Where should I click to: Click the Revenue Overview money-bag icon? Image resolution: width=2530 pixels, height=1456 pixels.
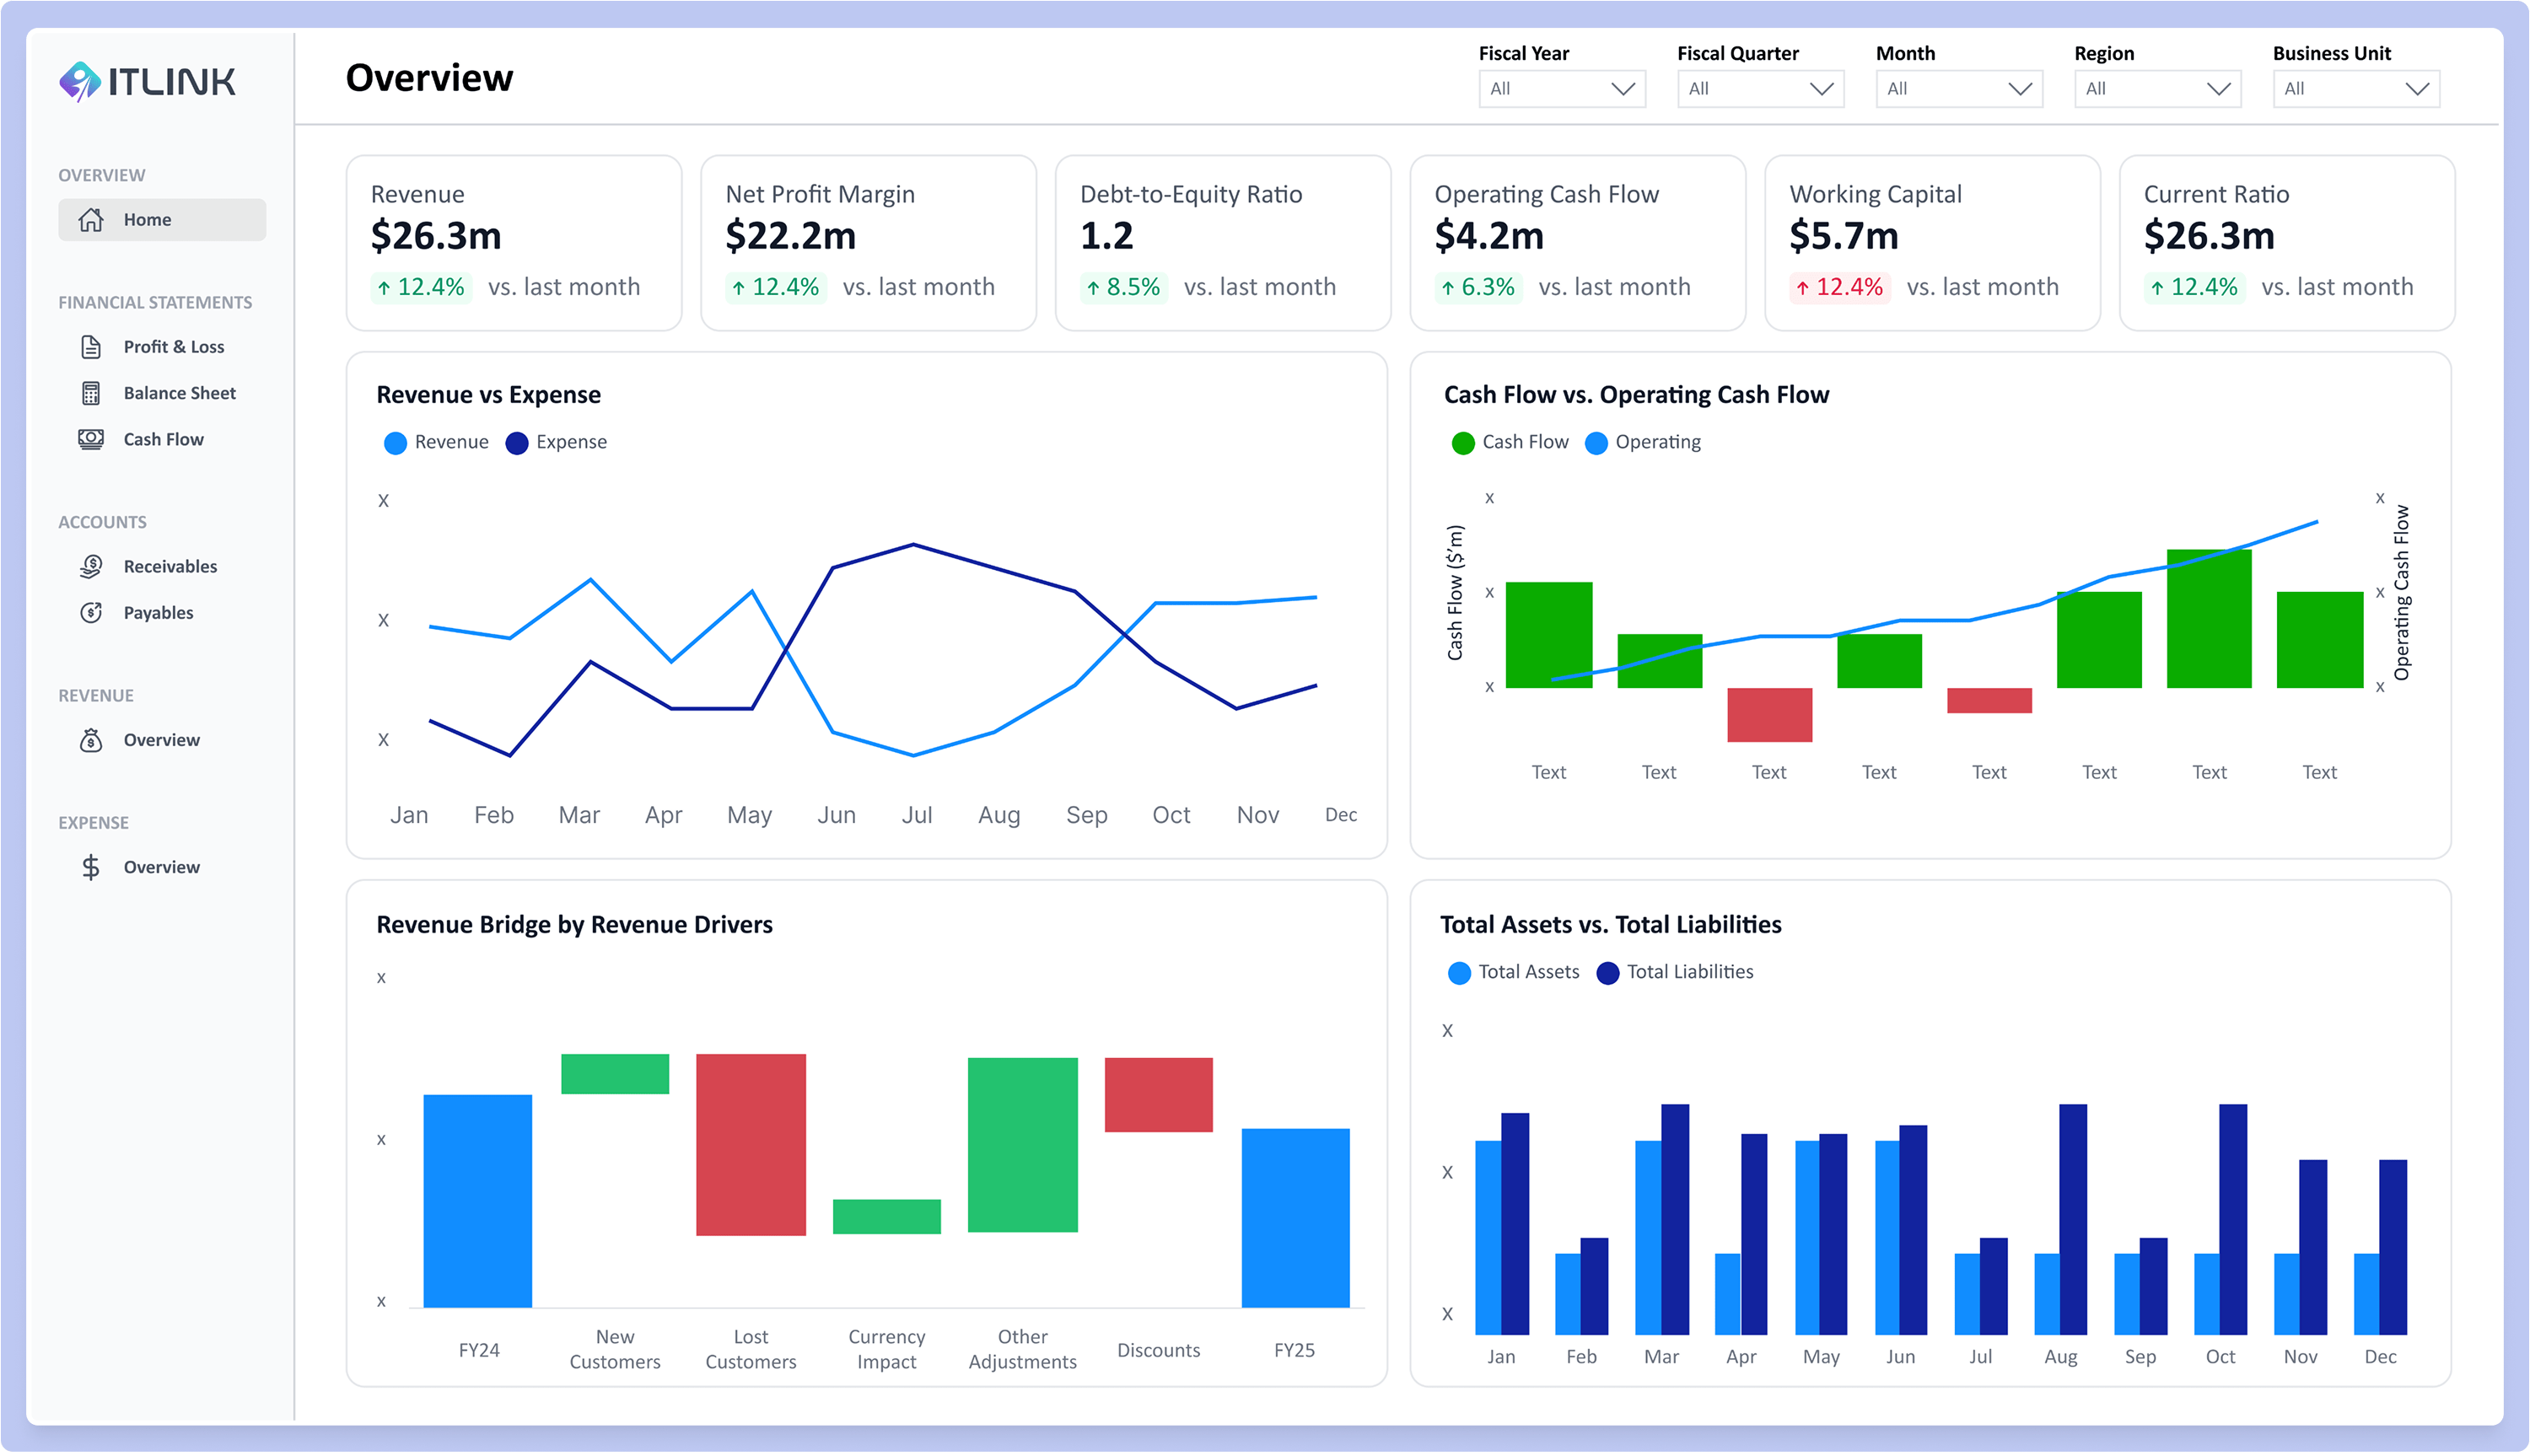pyautogui.click(x=91, y=740)
